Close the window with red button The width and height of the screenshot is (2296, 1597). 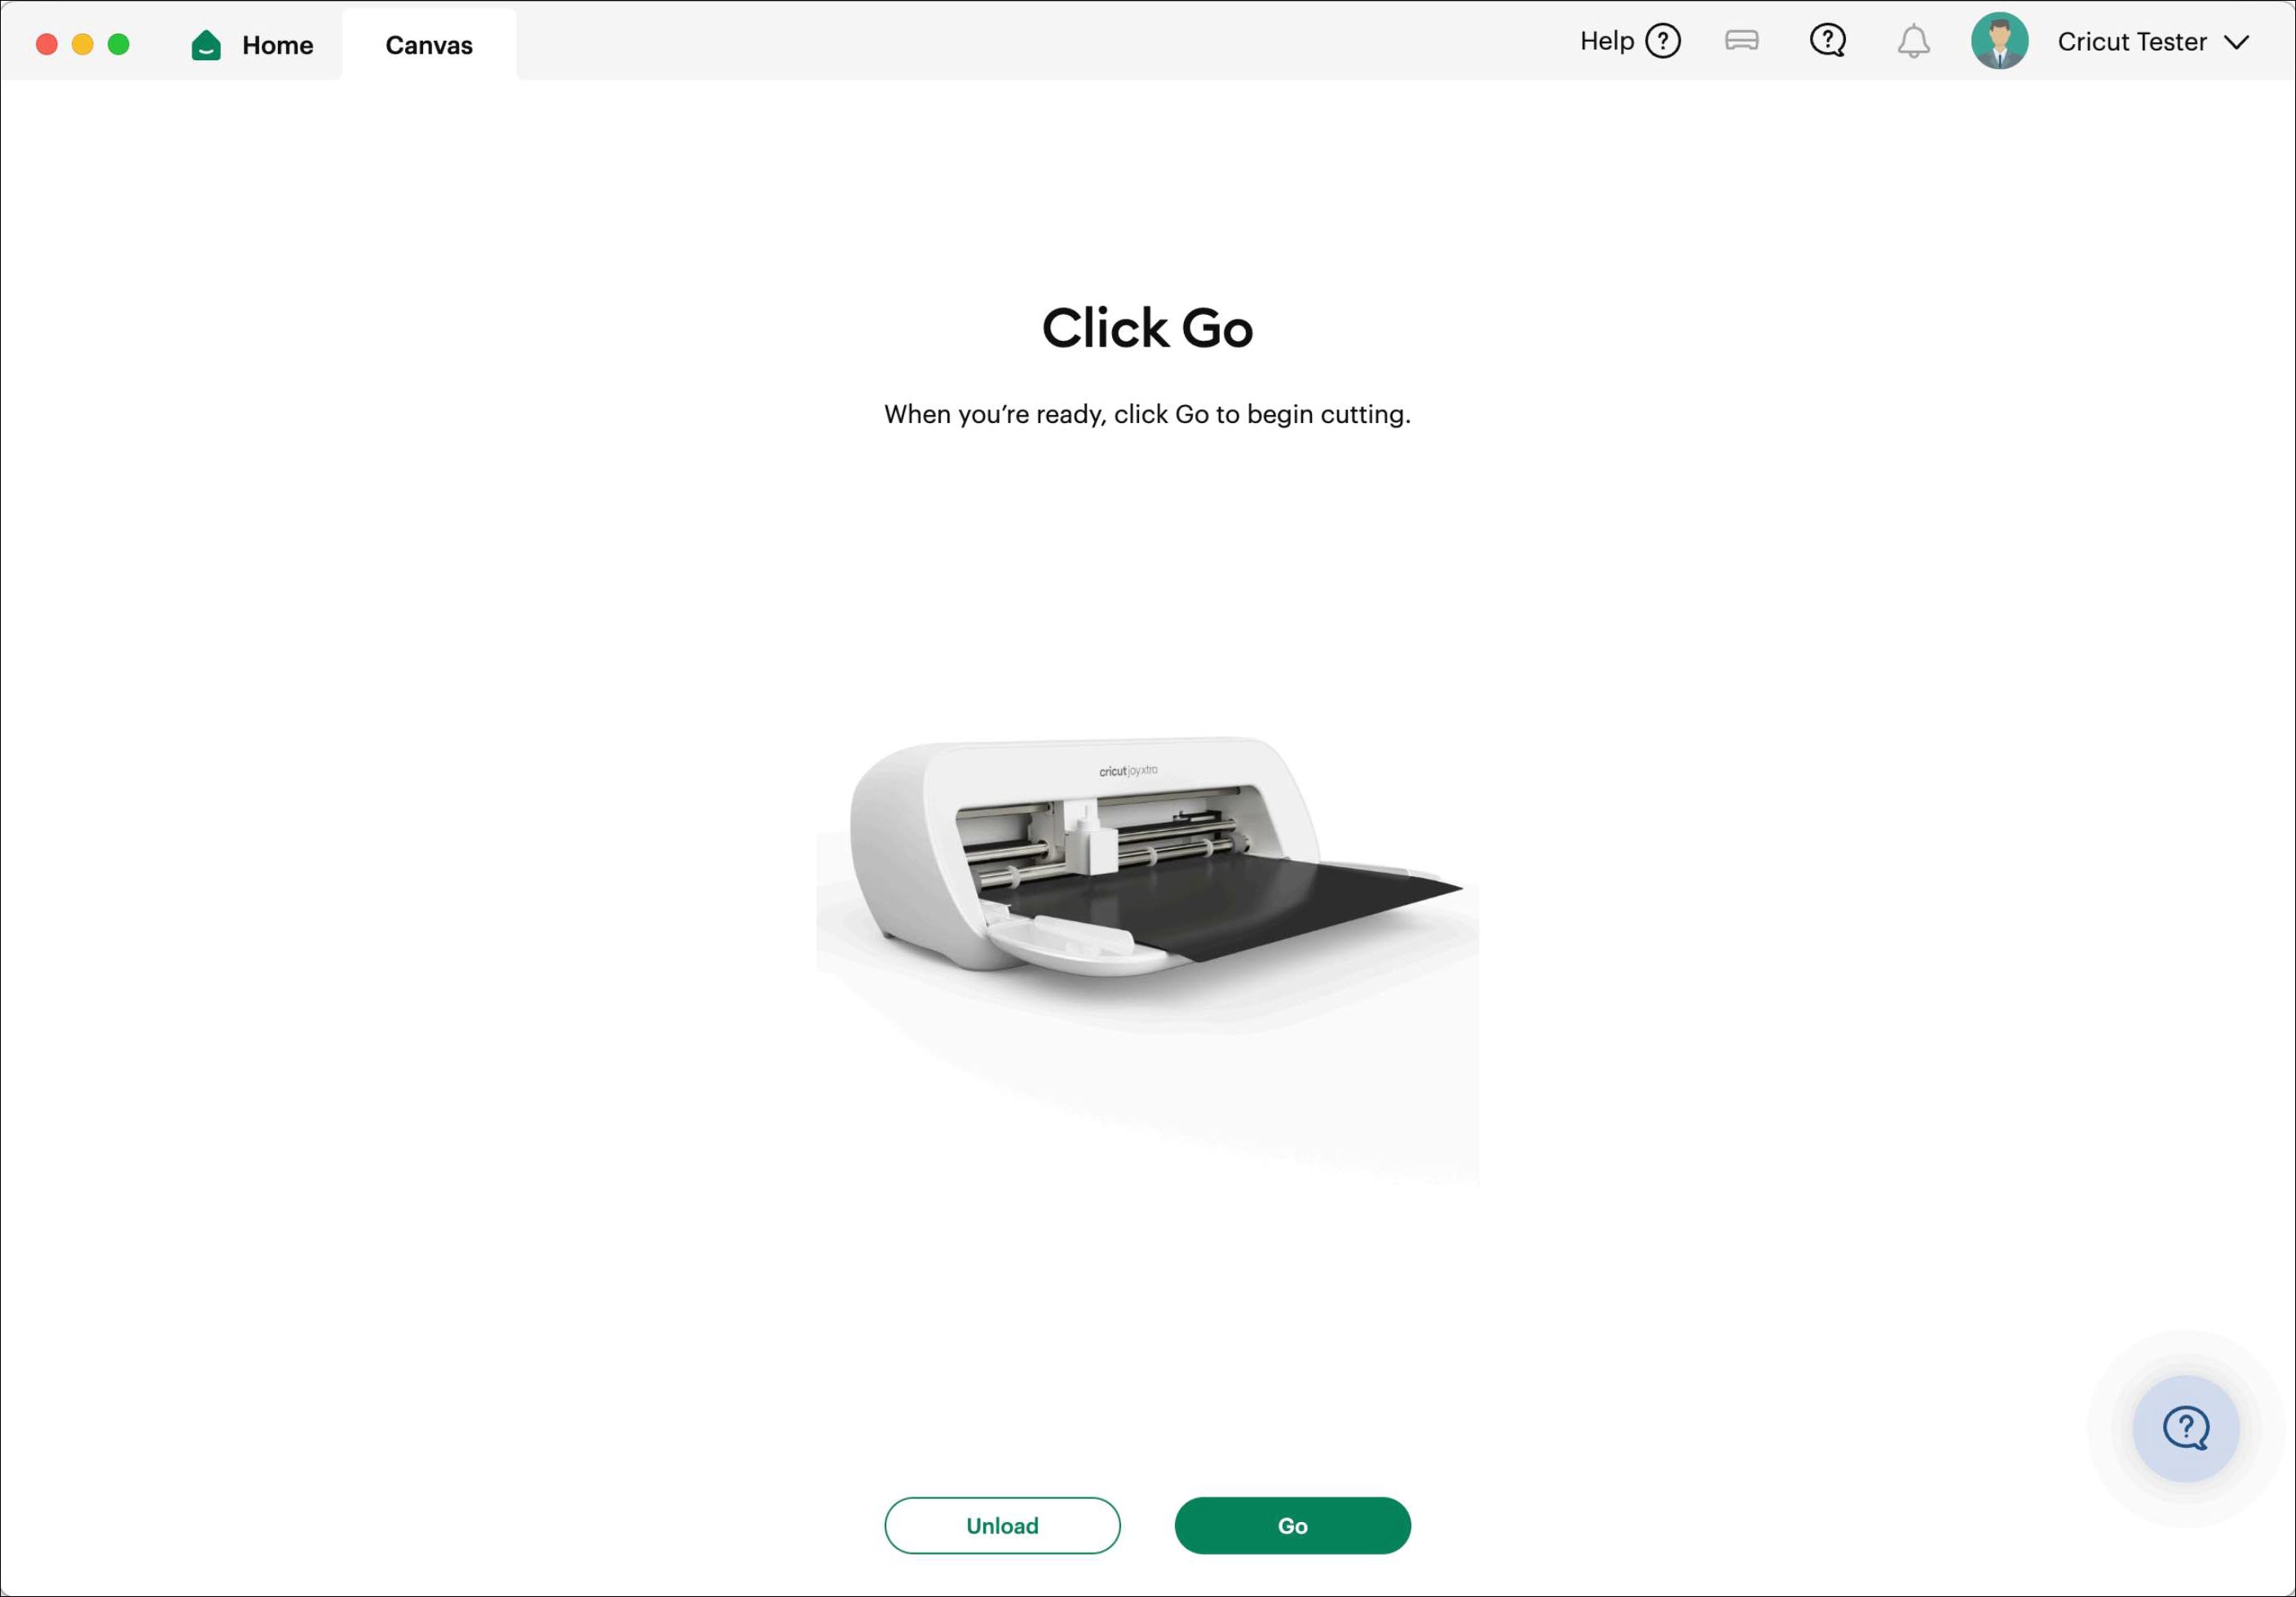[x=47, y=44]
